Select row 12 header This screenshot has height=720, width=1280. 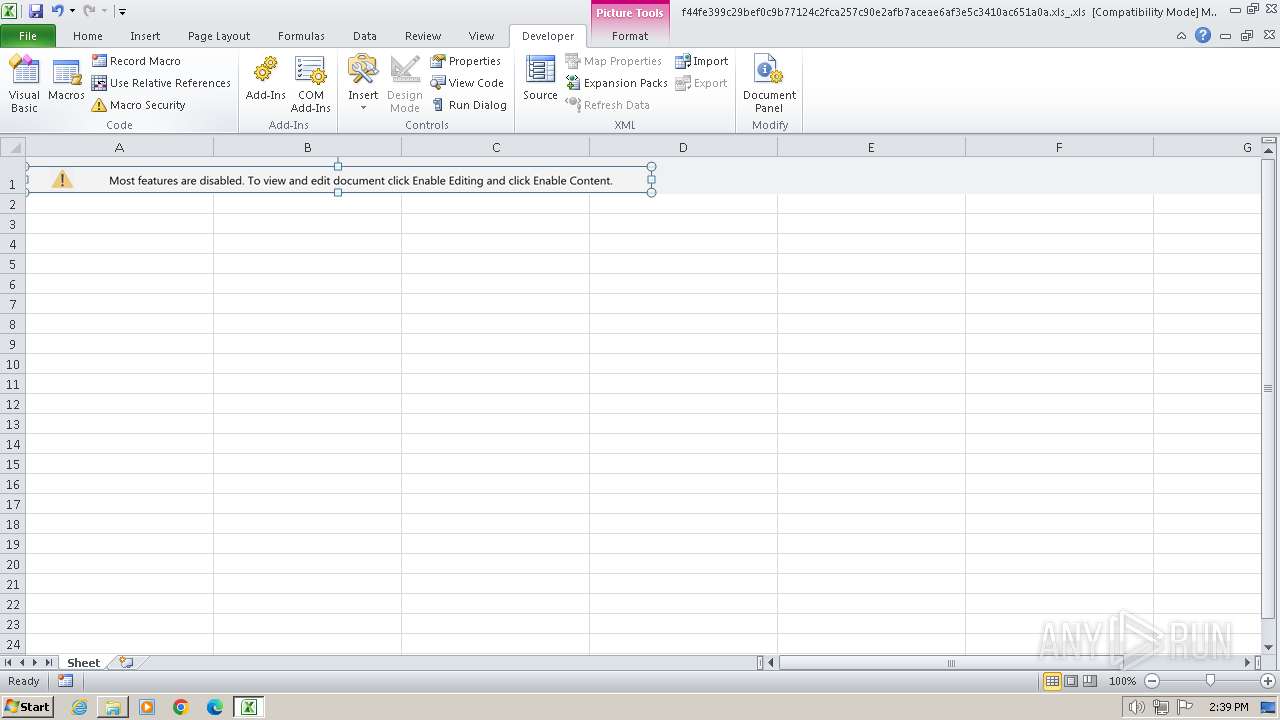(13, 404)
